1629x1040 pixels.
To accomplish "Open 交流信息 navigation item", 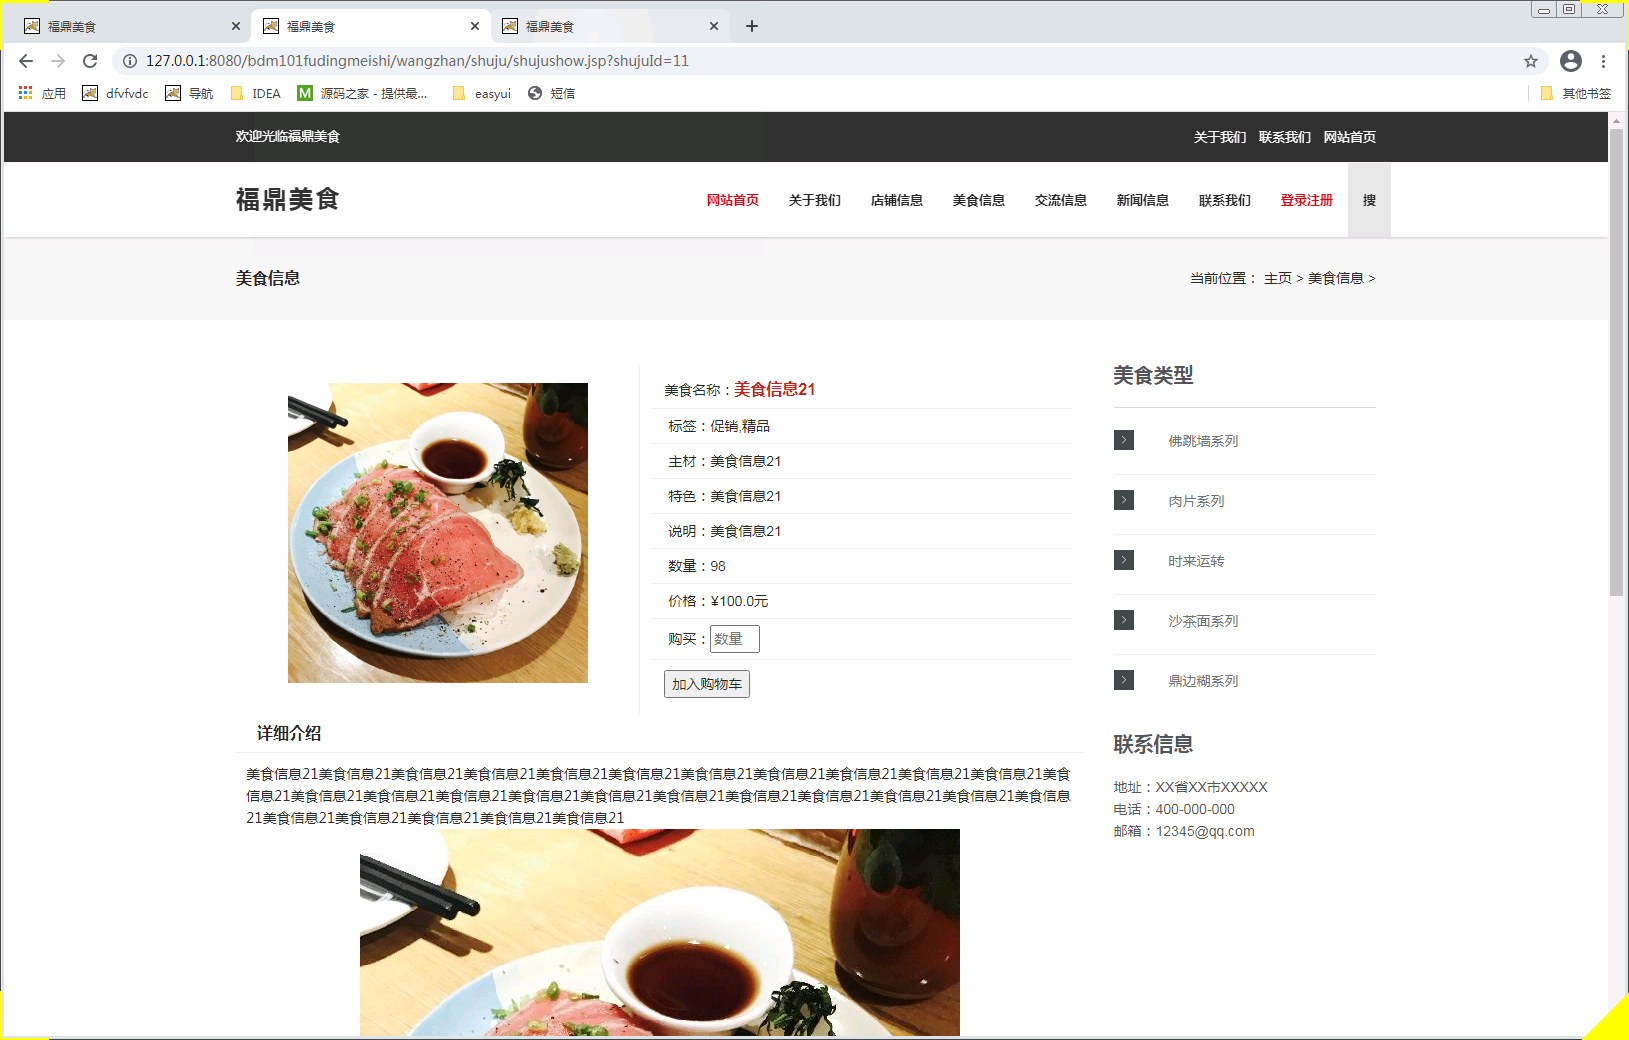I will pos(1061,200).
